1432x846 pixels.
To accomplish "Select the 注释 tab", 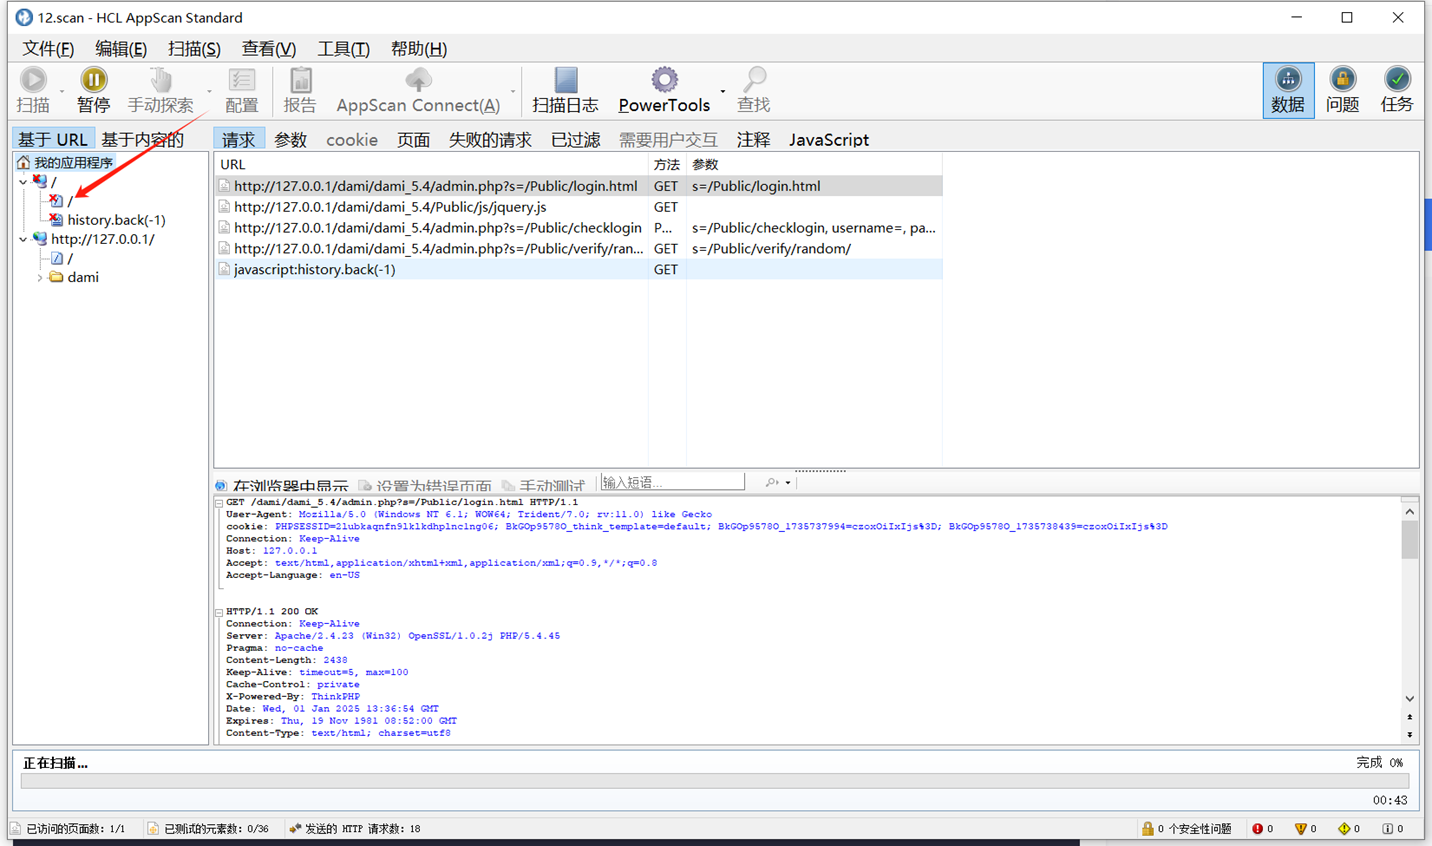I will [x=753, y=140].
